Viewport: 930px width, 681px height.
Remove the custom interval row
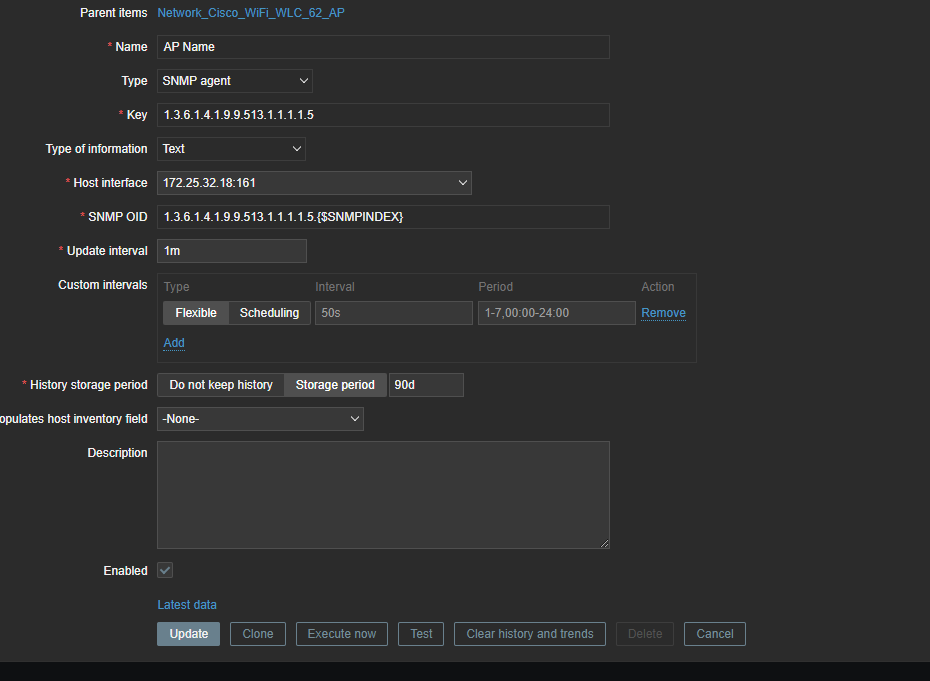[x=663, y=313]
